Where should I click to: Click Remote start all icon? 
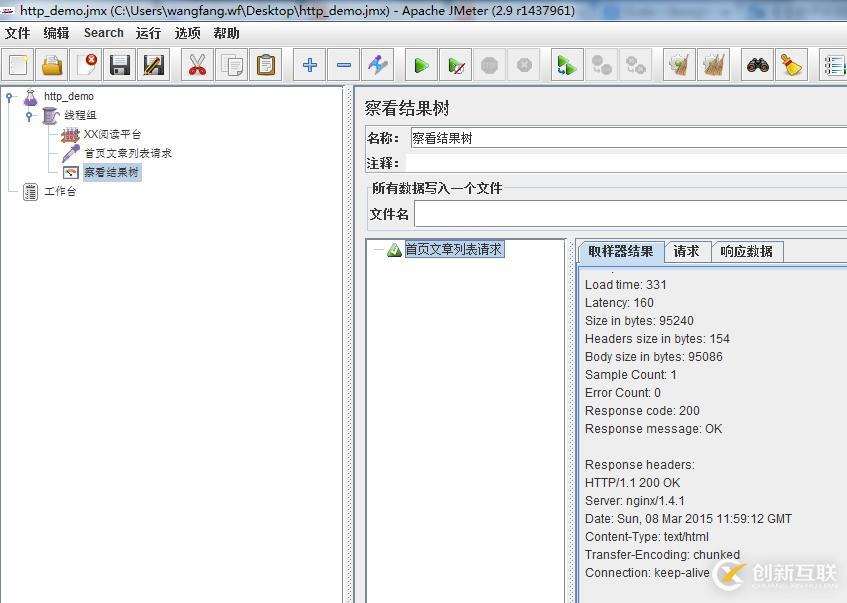[x=567, y=65]
